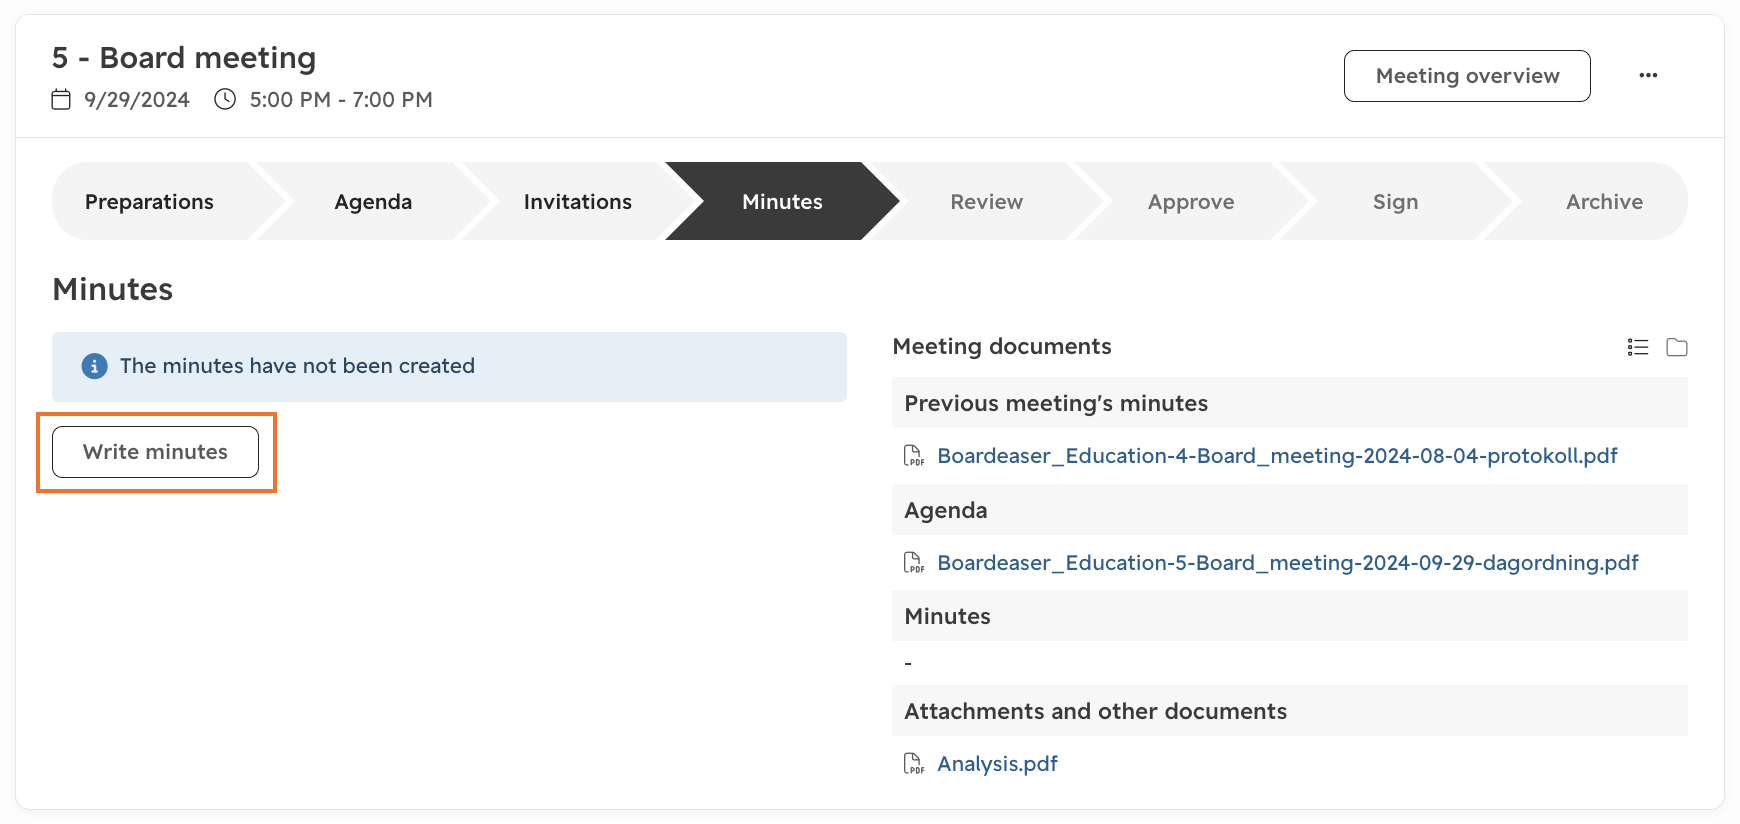
Task: Open the three-dot more options menu
Action: pos(1648,75)
